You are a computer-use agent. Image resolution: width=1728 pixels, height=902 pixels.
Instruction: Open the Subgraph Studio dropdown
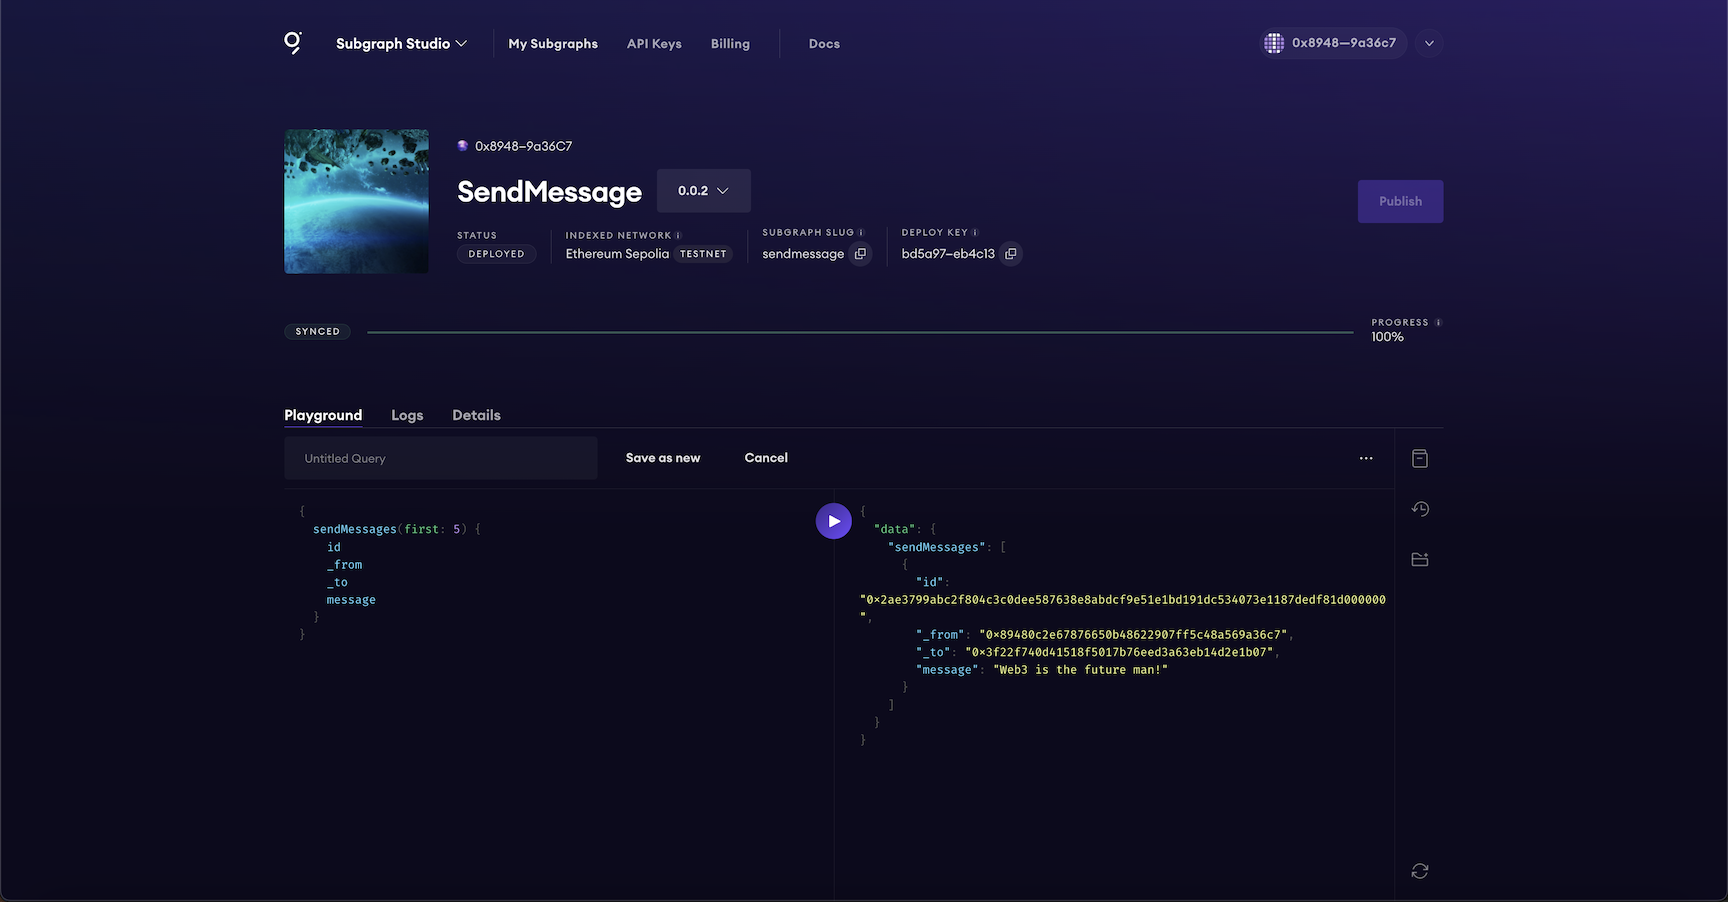pyautogui.click(x=401, y=44)
